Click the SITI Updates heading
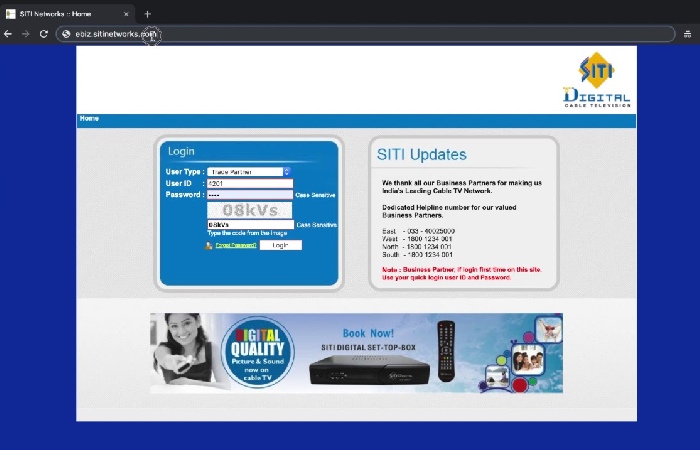 (x=421, y=154)
